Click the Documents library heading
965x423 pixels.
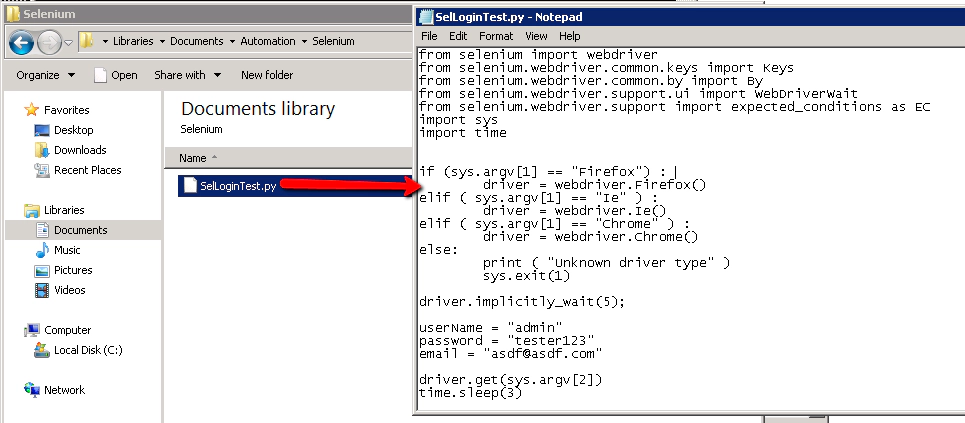258,109
